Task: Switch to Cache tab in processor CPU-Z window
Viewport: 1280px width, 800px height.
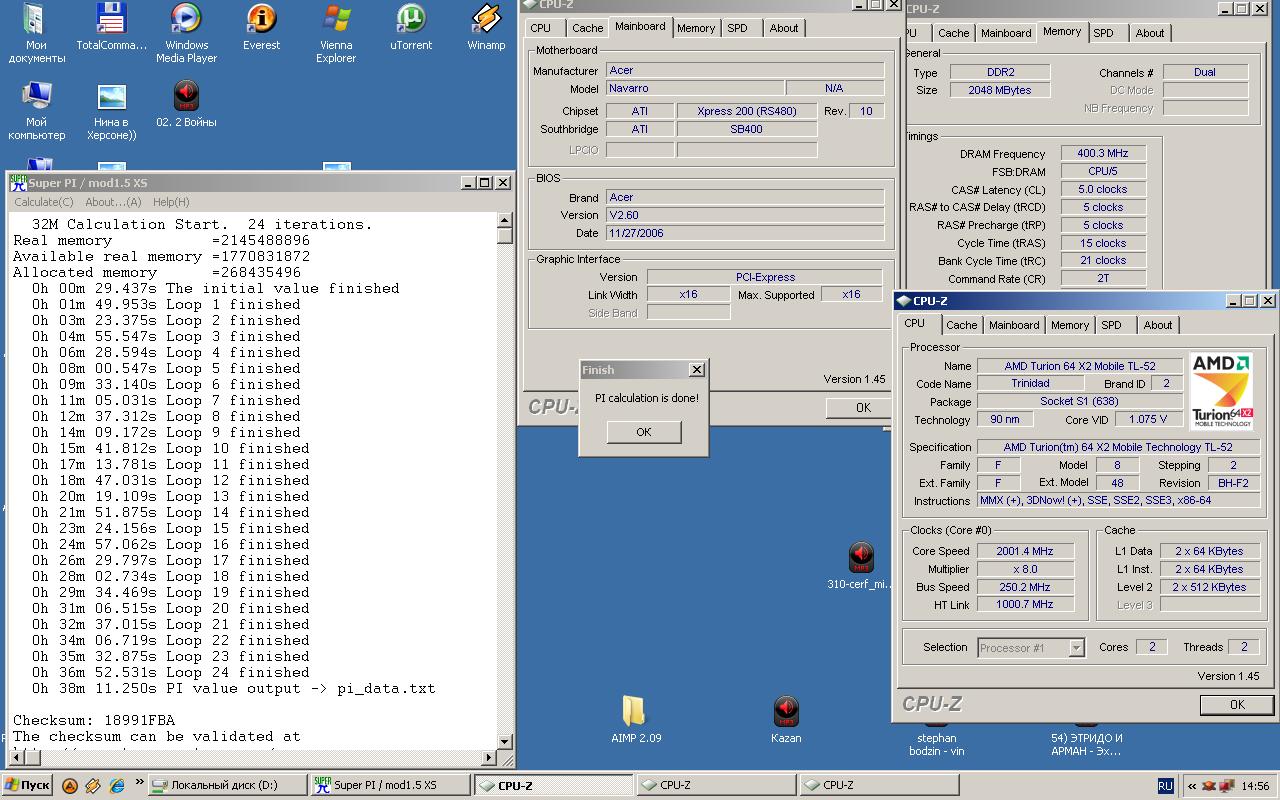Action: pos(961,325)
